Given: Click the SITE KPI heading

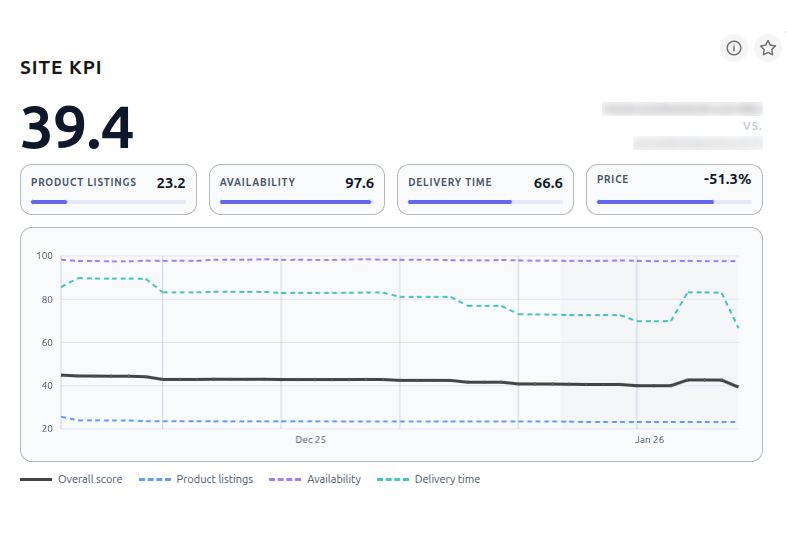Looking at the screenshot, I should coord(61,68).
